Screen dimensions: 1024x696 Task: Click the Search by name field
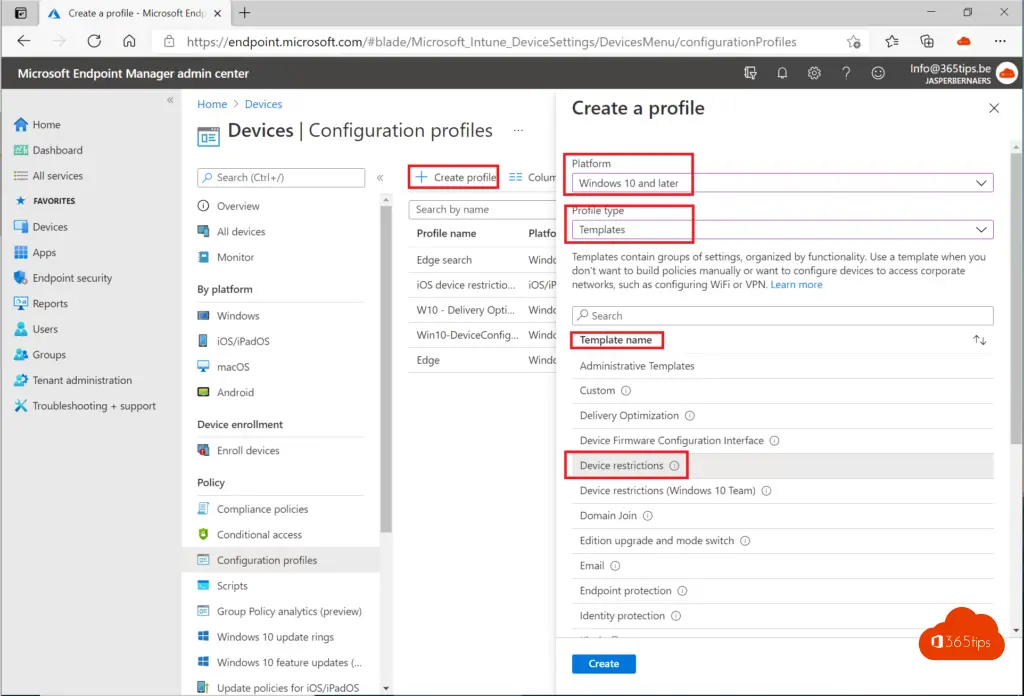[483, 210]
